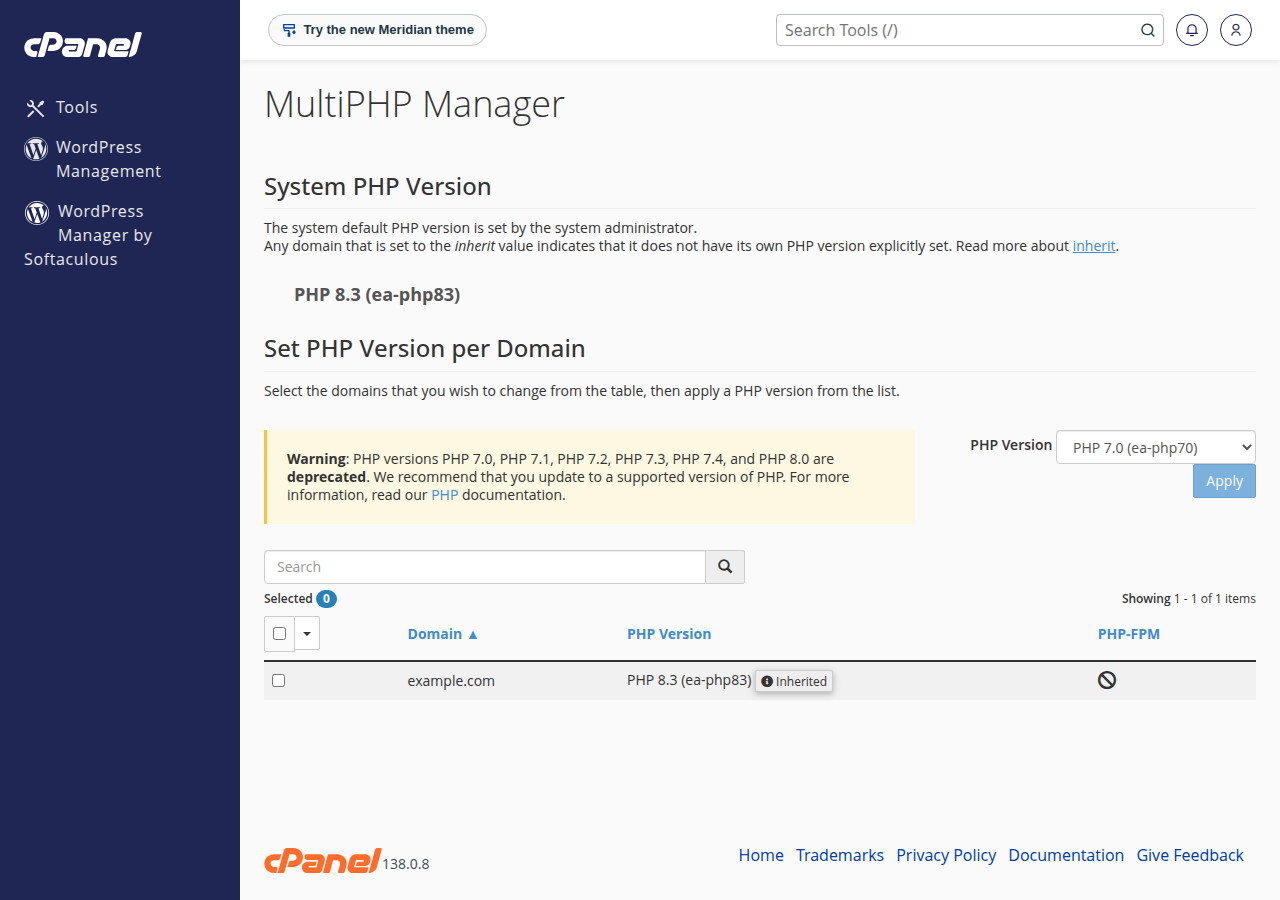Viewport: 1280px width, 900px height.
Task: Open WordPress Manager by Softaculous
Action: 89,235
